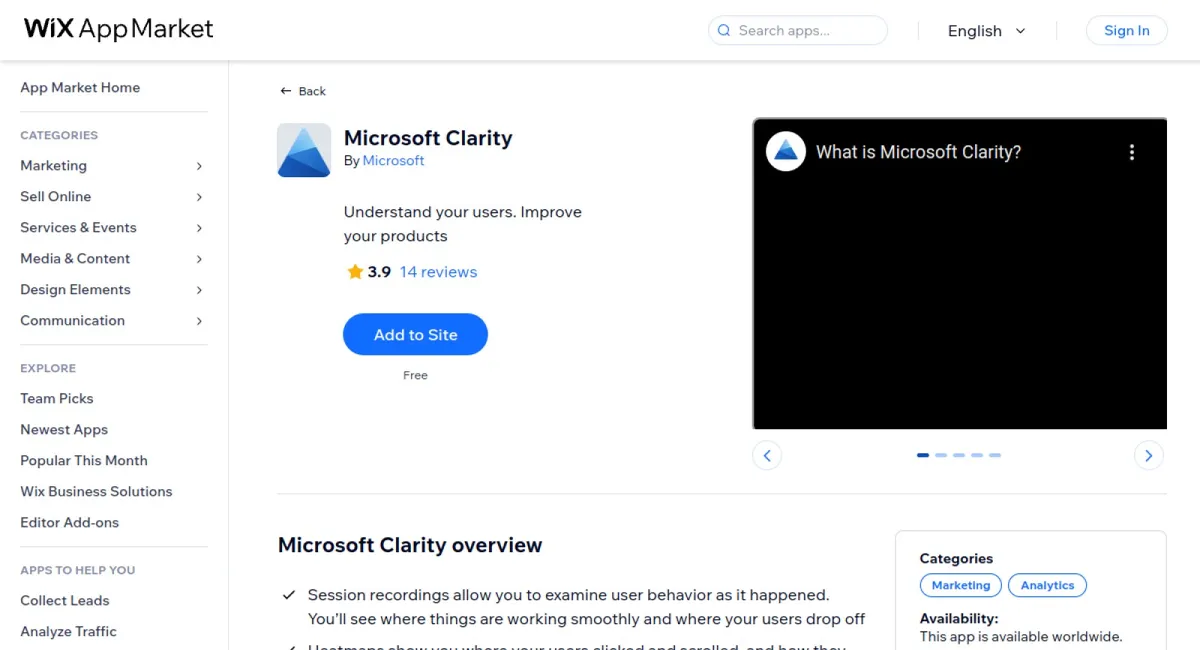Select the fifth carousel dot indicator
Viewport: 1200px width, 650px height.
995,455
